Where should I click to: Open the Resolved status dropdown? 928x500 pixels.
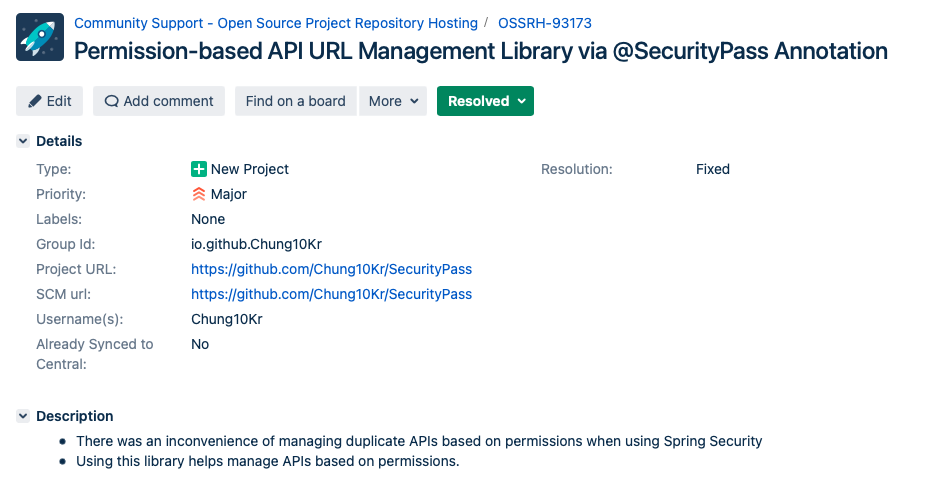pyautogui.click(x=485, y=101)
